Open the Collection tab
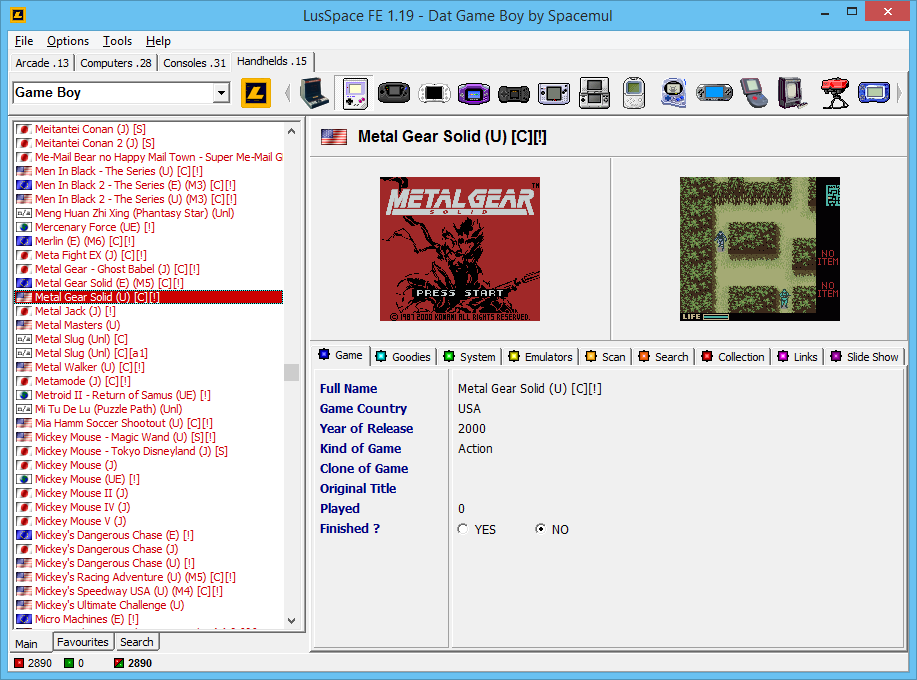Viewport: 917px width, 680px height. click(733, 357)
